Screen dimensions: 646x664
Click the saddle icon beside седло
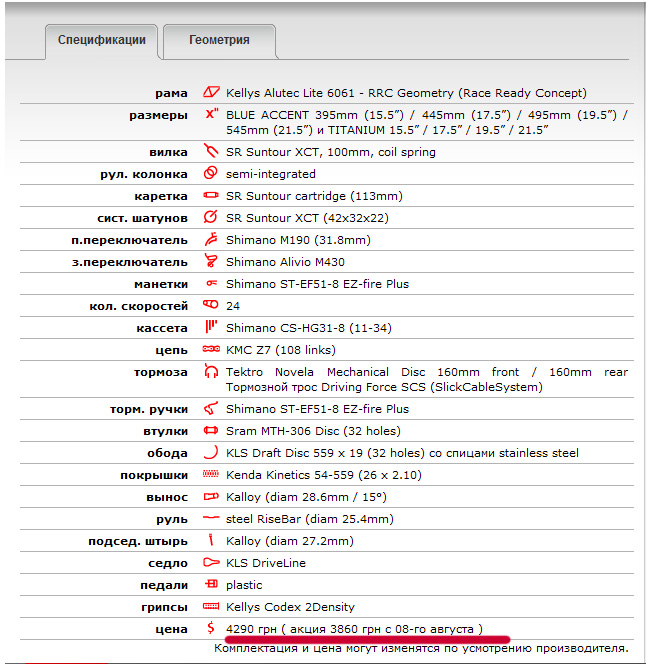click(210, 563)
